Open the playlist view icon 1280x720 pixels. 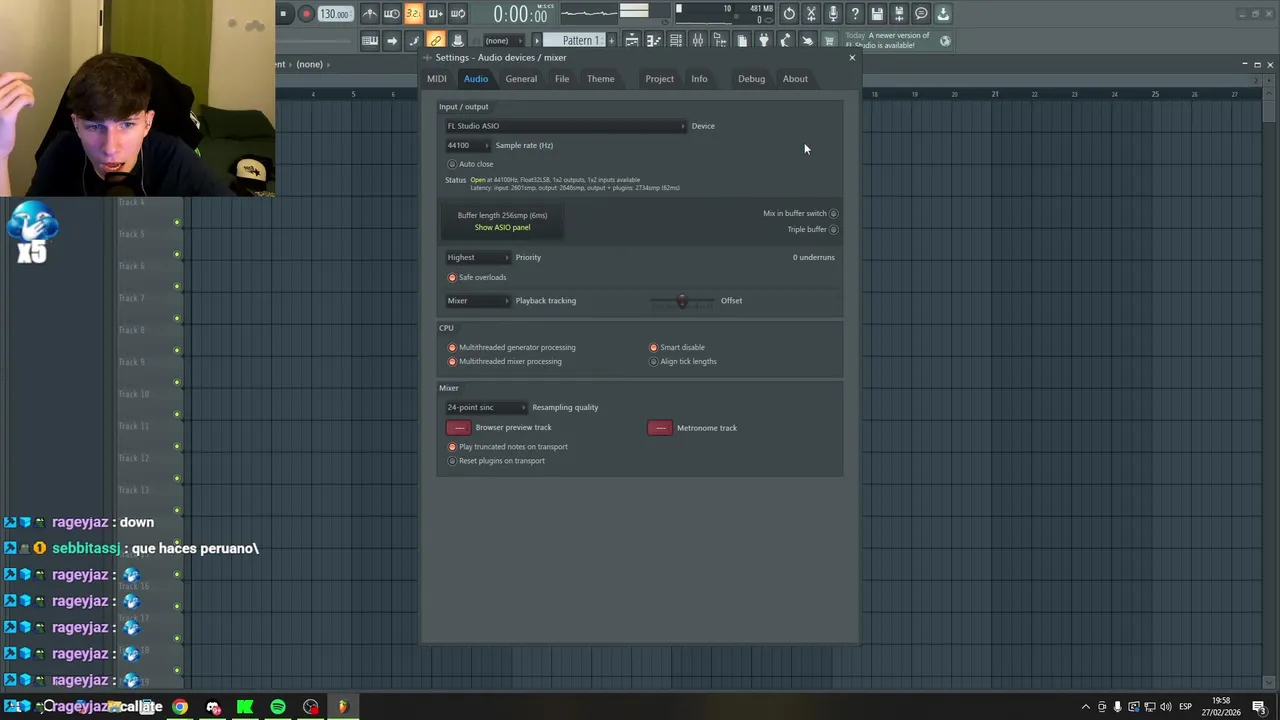[631, 40]
